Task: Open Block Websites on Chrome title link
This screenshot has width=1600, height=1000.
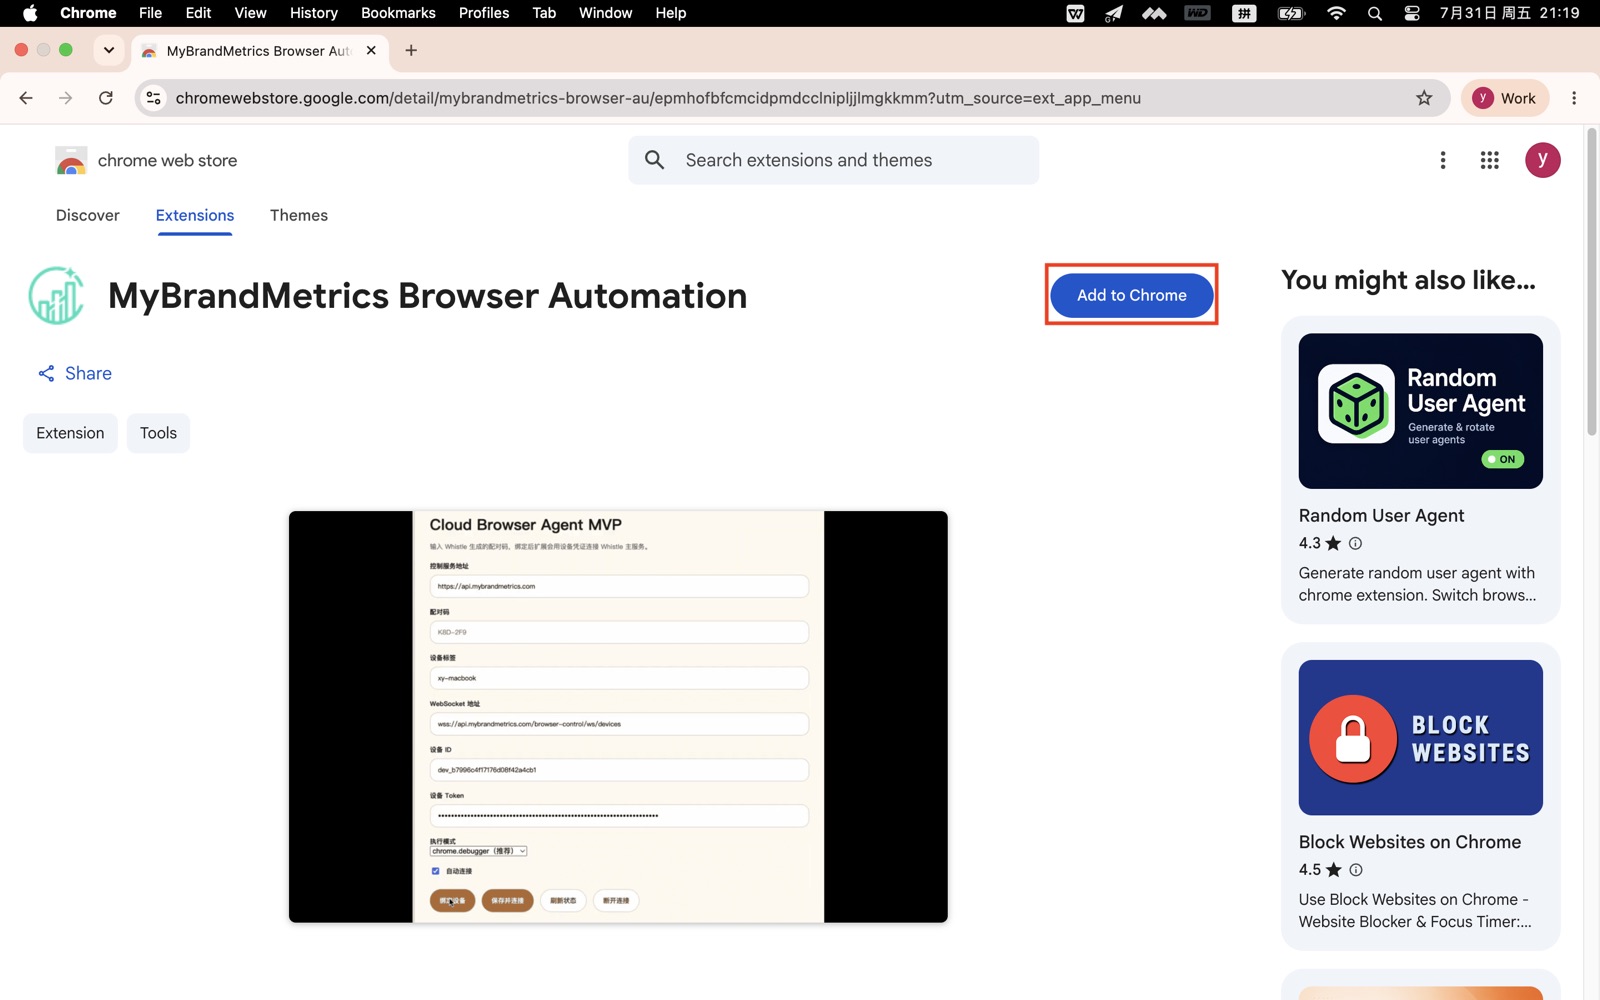Action: (1410, 842)
